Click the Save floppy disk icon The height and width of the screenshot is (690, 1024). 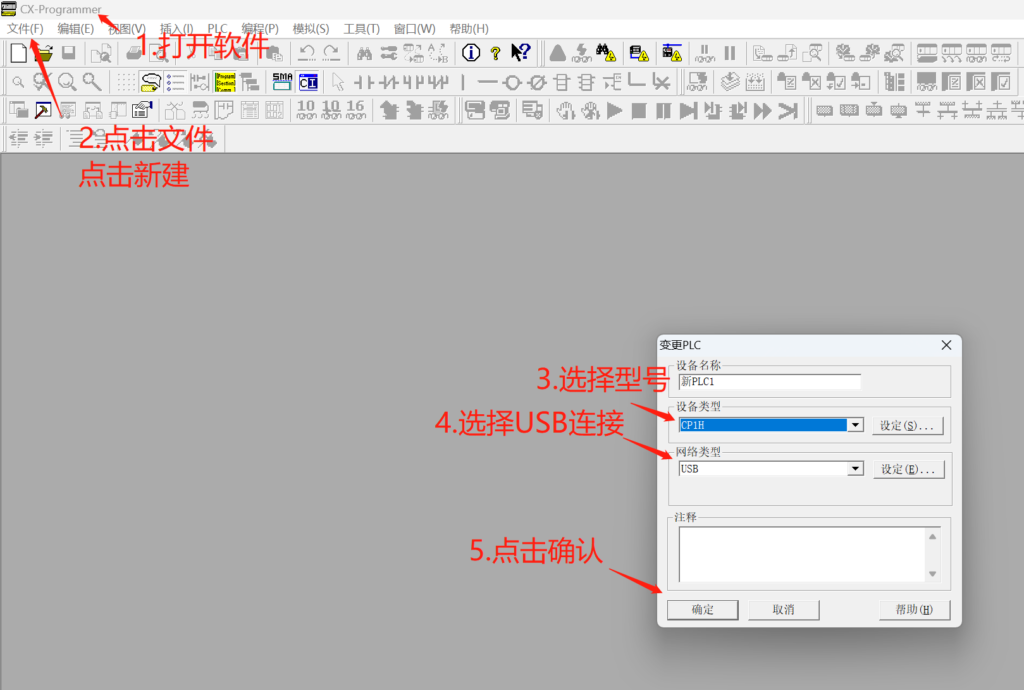69,53
